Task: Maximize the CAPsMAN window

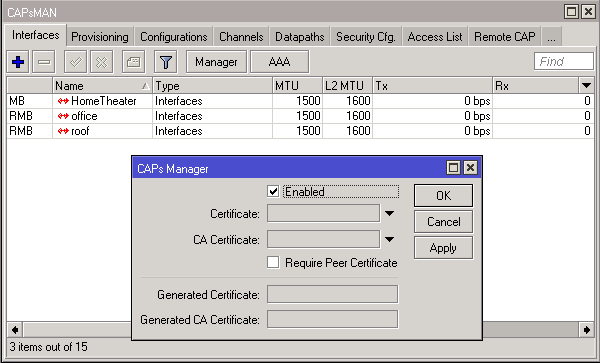Action: click(x=572, y=12)
